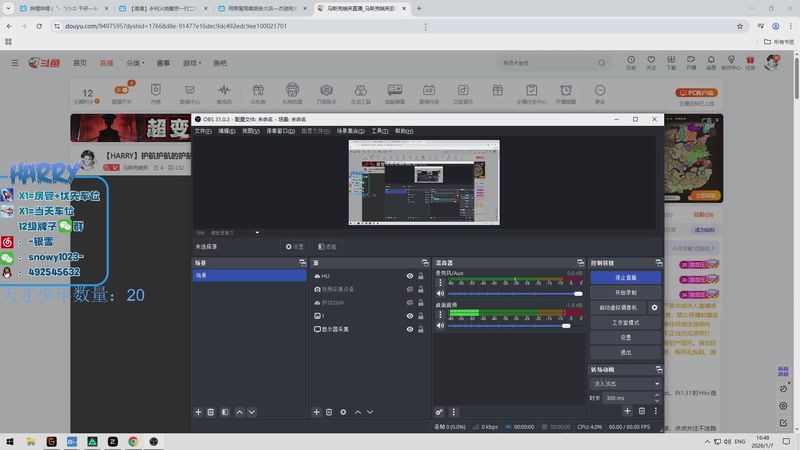Move source up in Sources panel

coord(358,412)
